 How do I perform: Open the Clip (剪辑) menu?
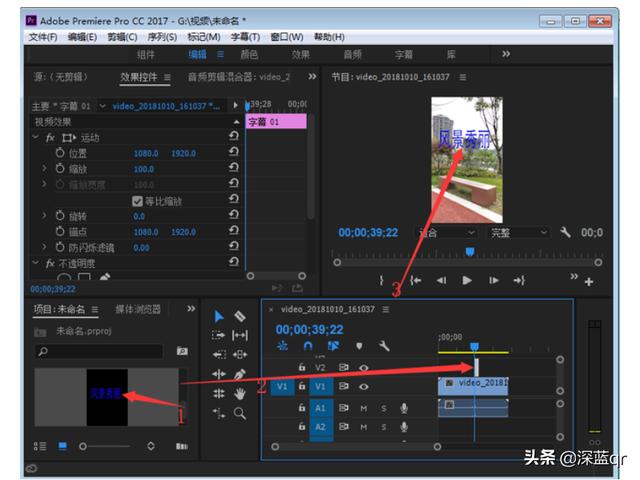[x=122, y=37]
